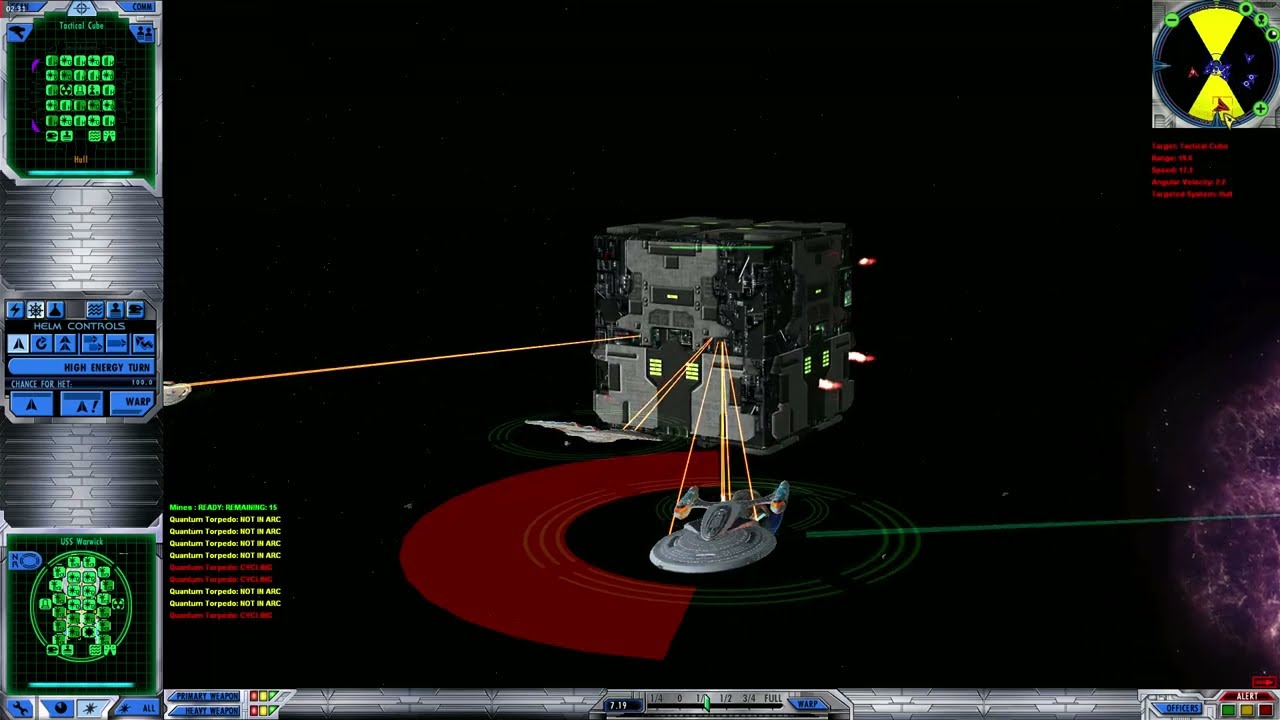Set green alert status light
Image resolution: width=1280 pixels, height=720 pixels.
coord(1228,709)
